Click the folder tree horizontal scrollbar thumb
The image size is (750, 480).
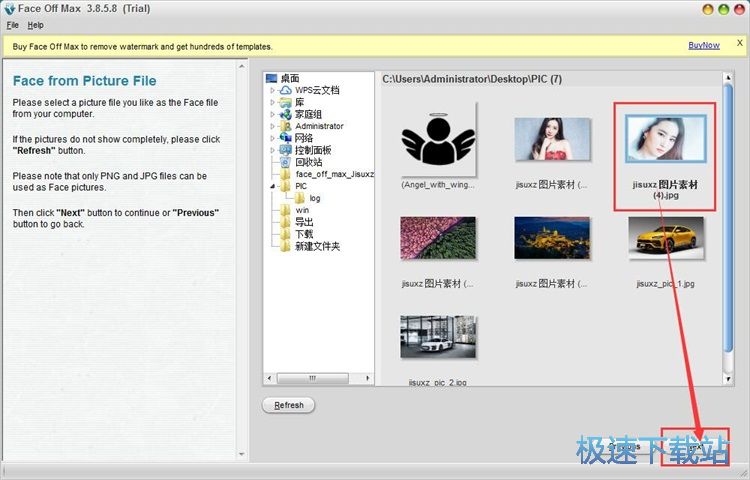coord(312,378)
